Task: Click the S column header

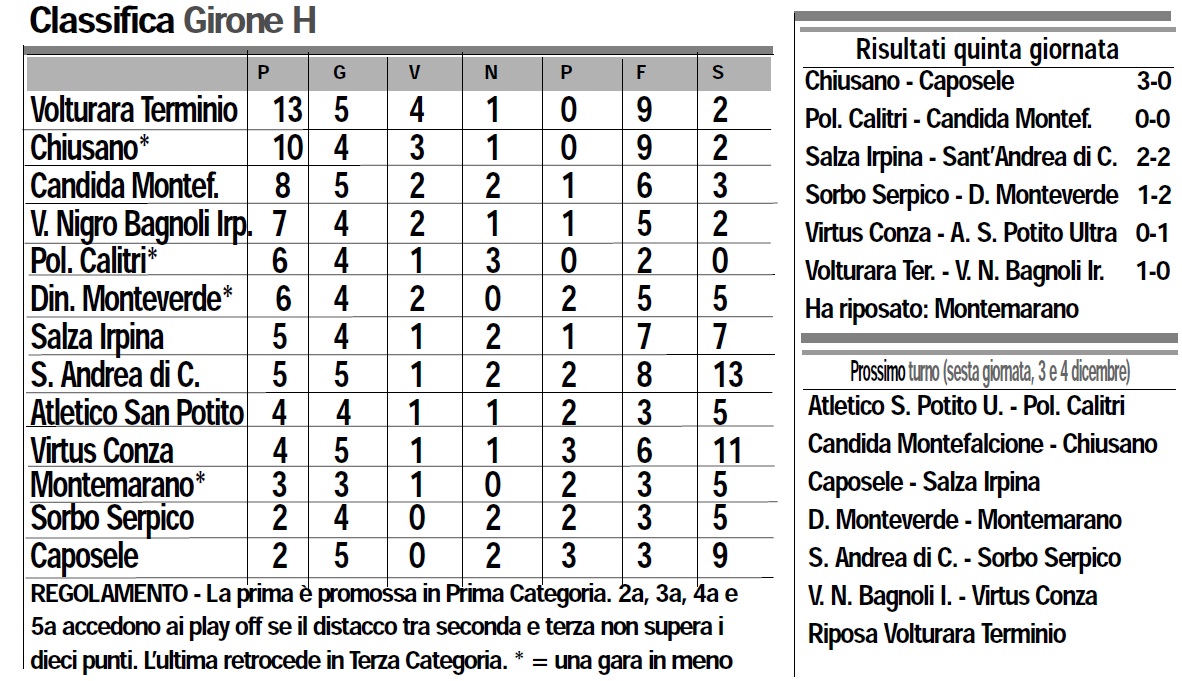Action: [718, 72]
